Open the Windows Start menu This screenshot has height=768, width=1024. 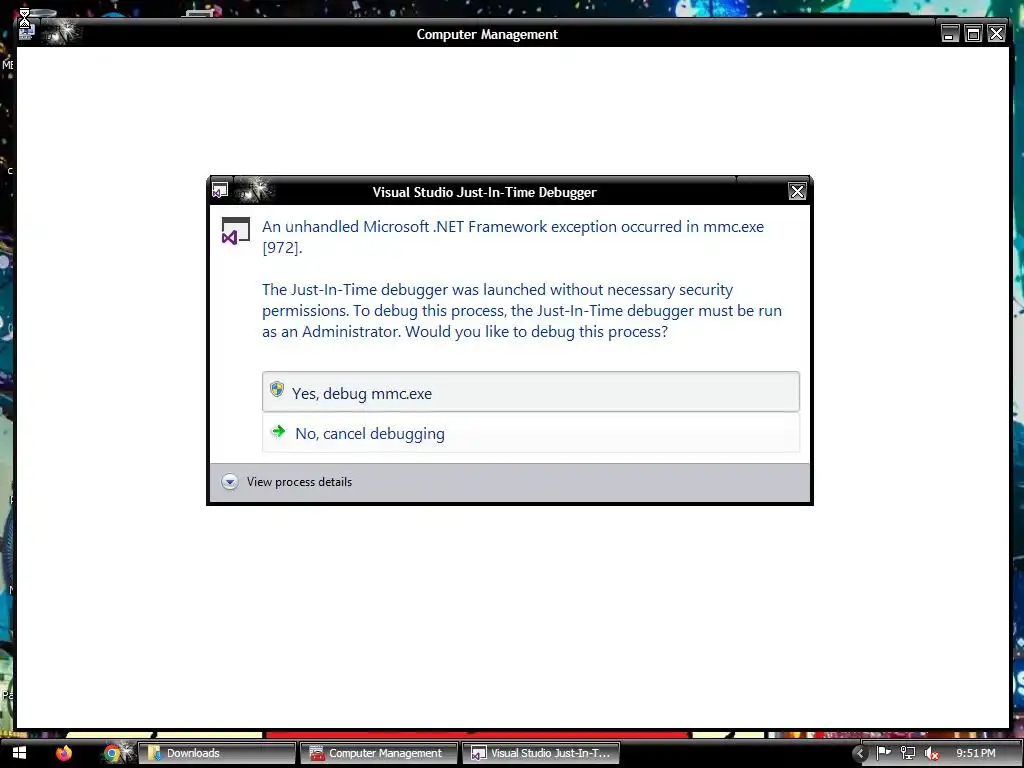[20, 753]
